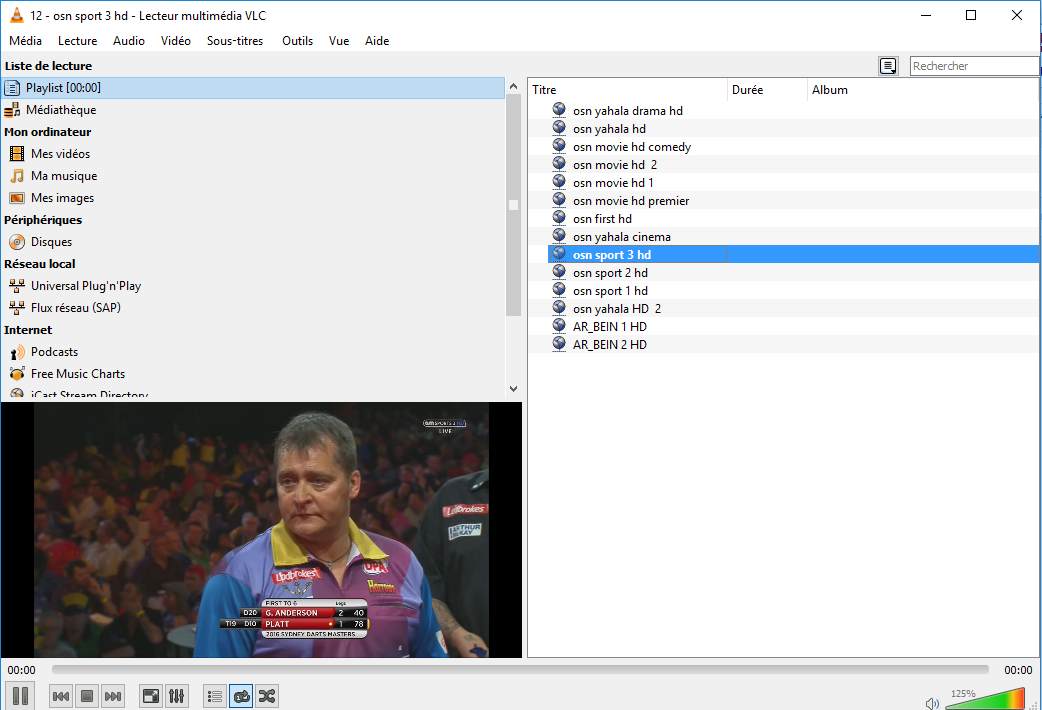
Task: Open the Vue menu
Action: pyautogui.click(x=339, y=41)
